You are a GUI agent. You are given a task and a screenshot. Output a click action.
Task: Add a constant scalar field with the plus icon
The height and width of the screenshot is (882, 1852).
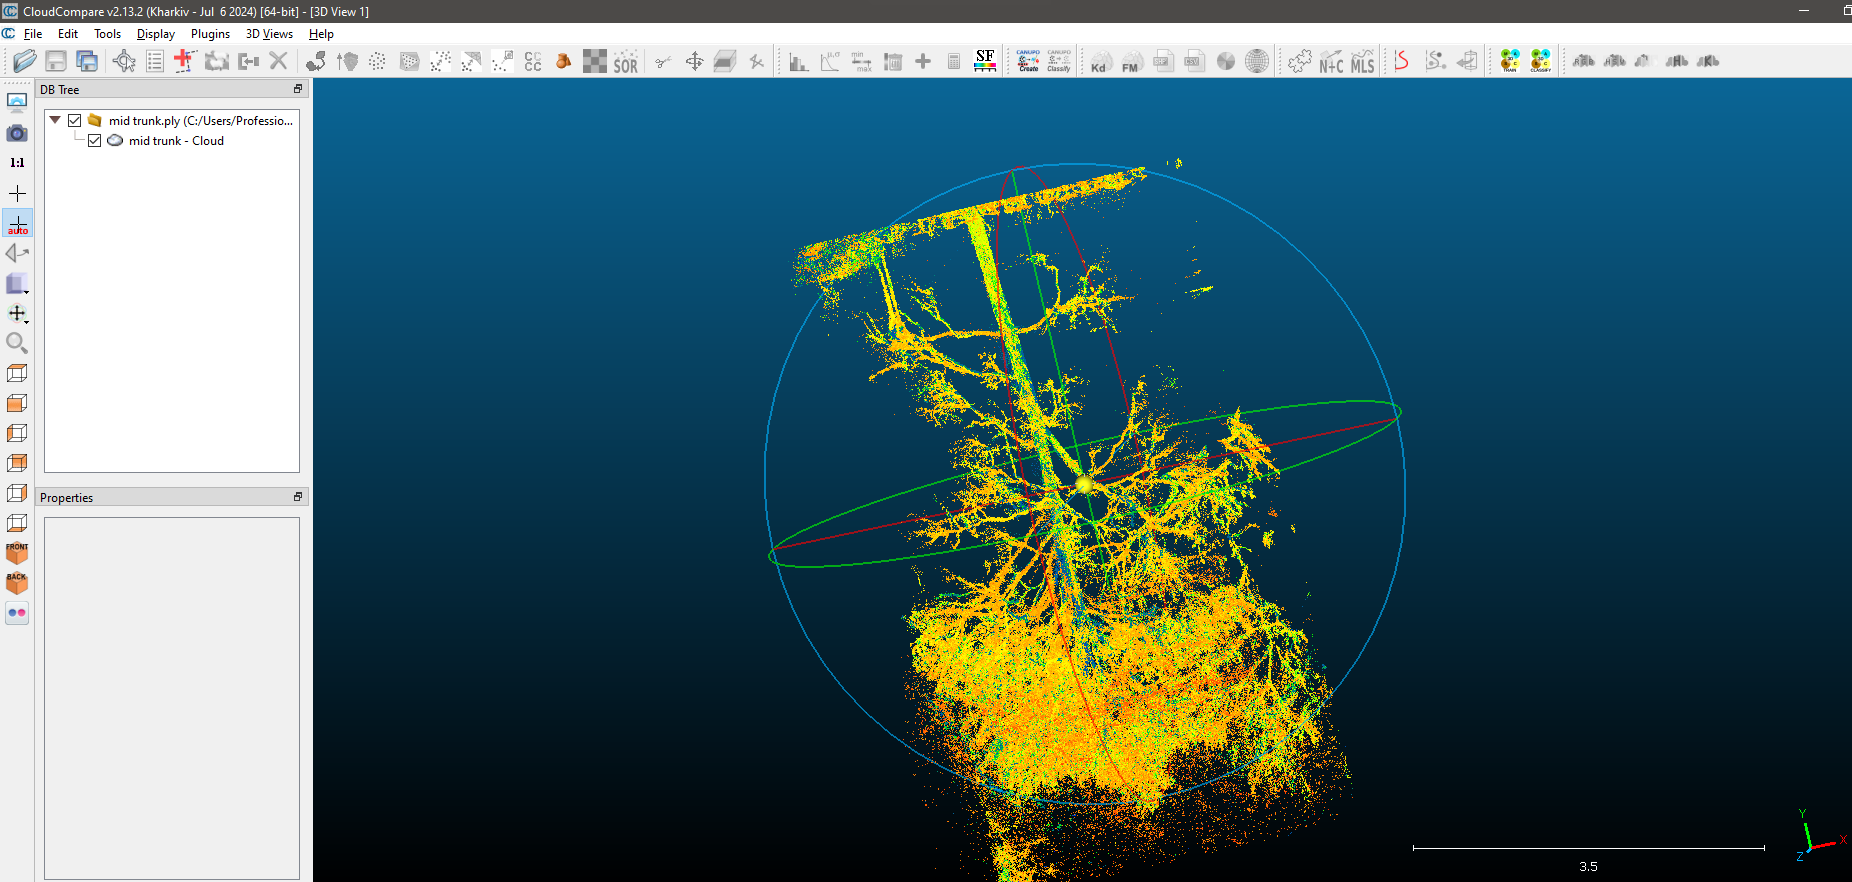tap(923, 61)
